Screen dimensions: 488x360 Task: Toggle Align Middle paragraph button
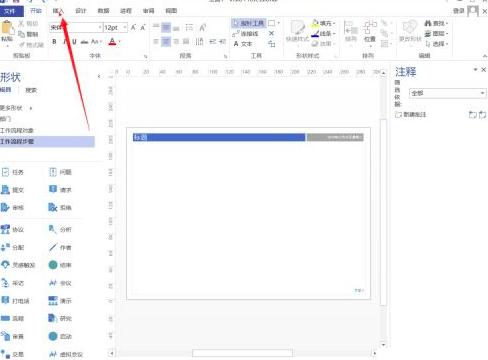coord(166,27)
